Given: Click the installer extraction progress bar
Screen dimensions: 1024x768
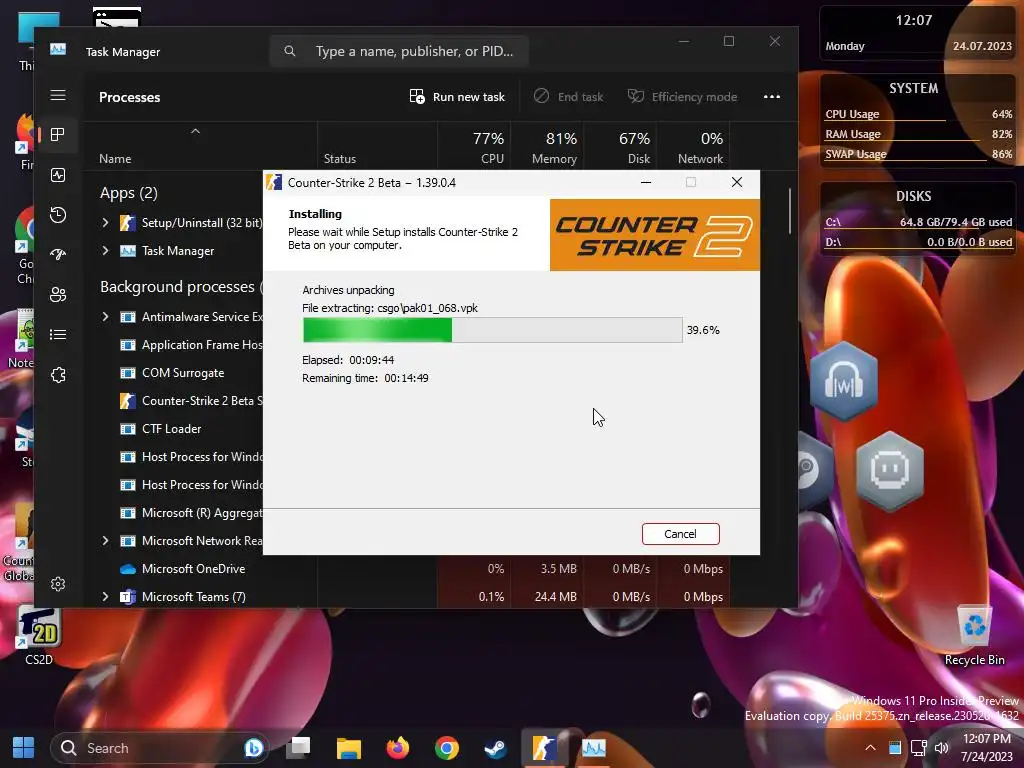Looking at the screenshot, I should tap(492, 330).
